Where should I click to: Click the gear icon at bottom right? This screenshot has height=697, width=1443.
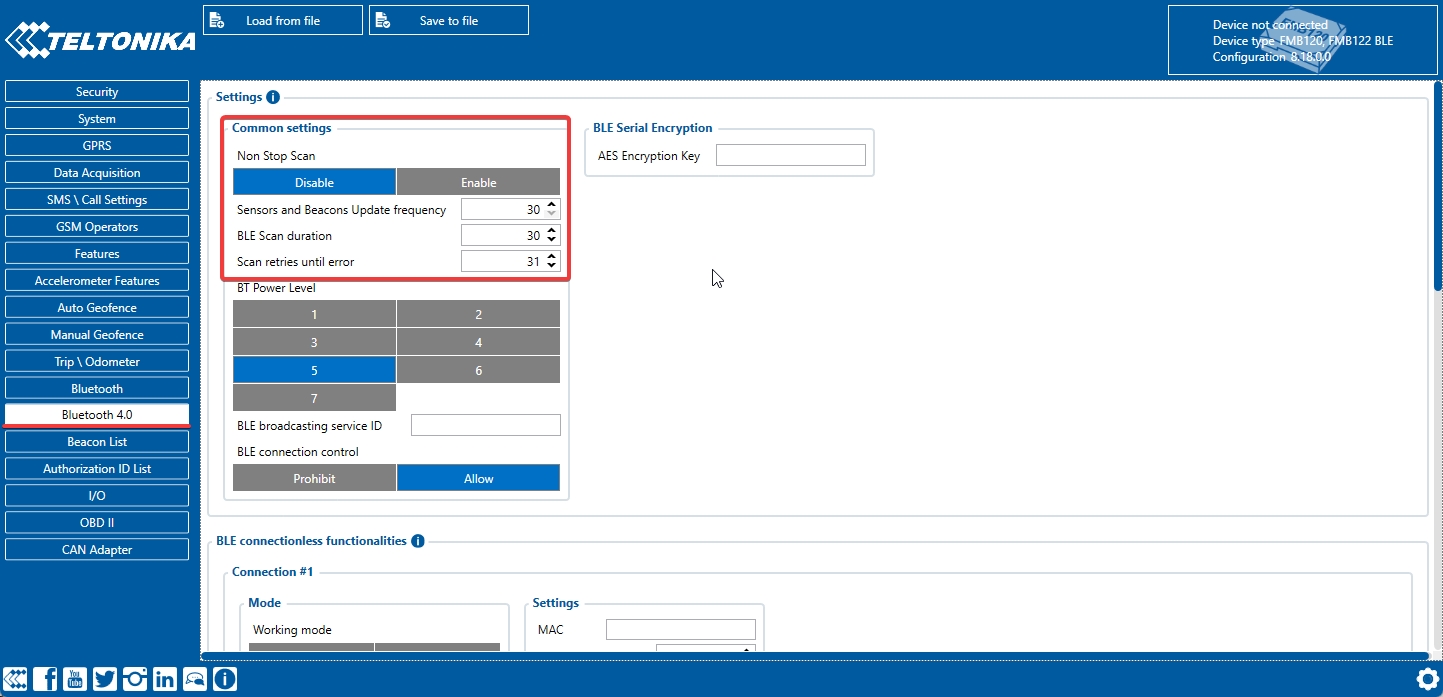tap(1428, 677)
